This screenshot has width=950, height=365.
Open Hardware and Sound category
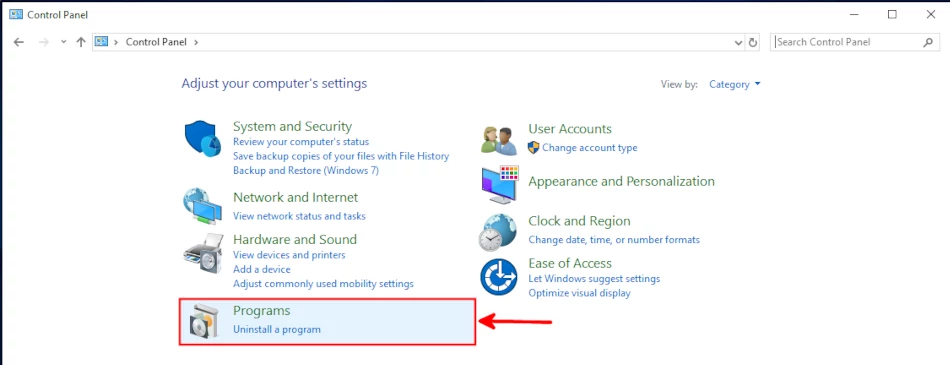[x=295, y=239]
